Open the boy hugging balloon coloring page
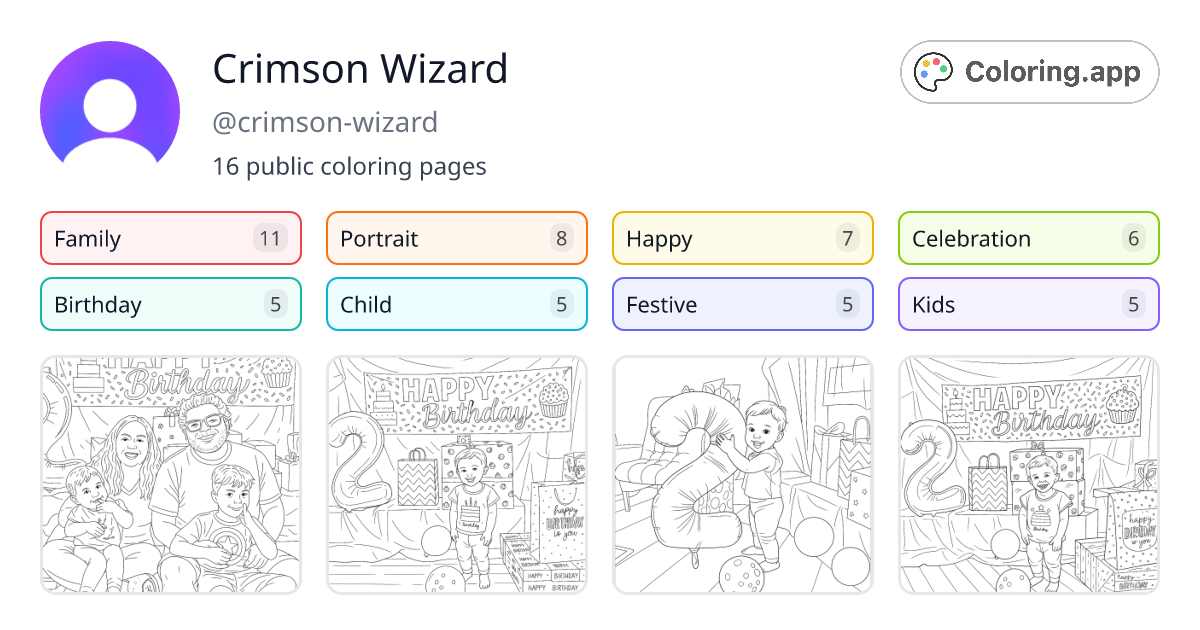The height and width of the screenshot is (630, 1200). (742, 474)
